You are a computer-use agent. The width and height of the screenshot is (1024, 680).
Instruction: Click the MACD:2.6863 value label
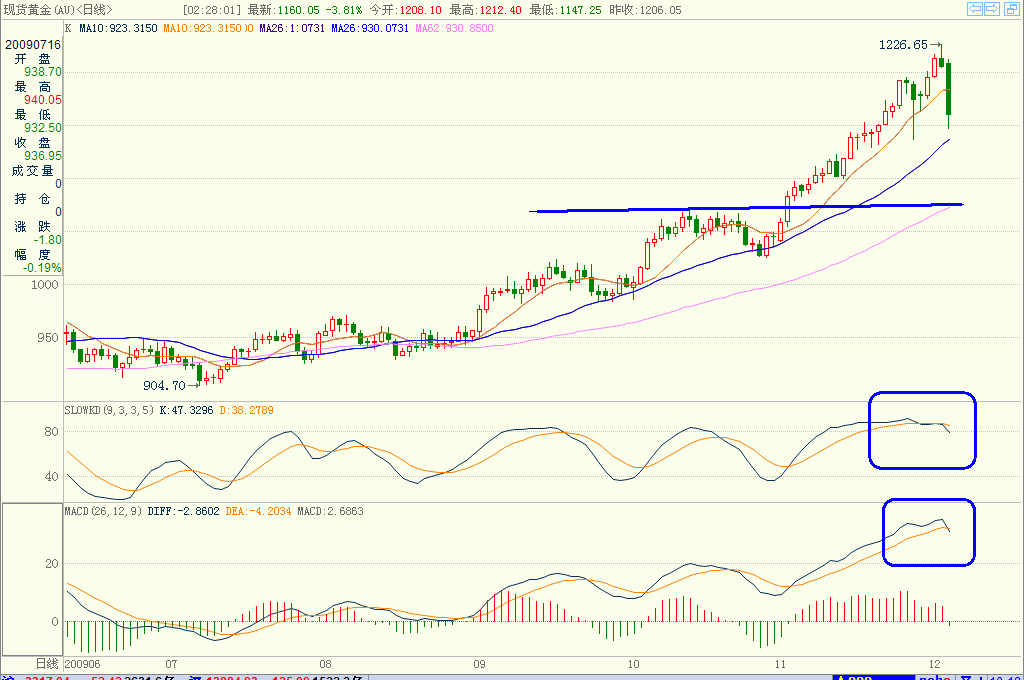pyautogui.click(x=330, y=511)
